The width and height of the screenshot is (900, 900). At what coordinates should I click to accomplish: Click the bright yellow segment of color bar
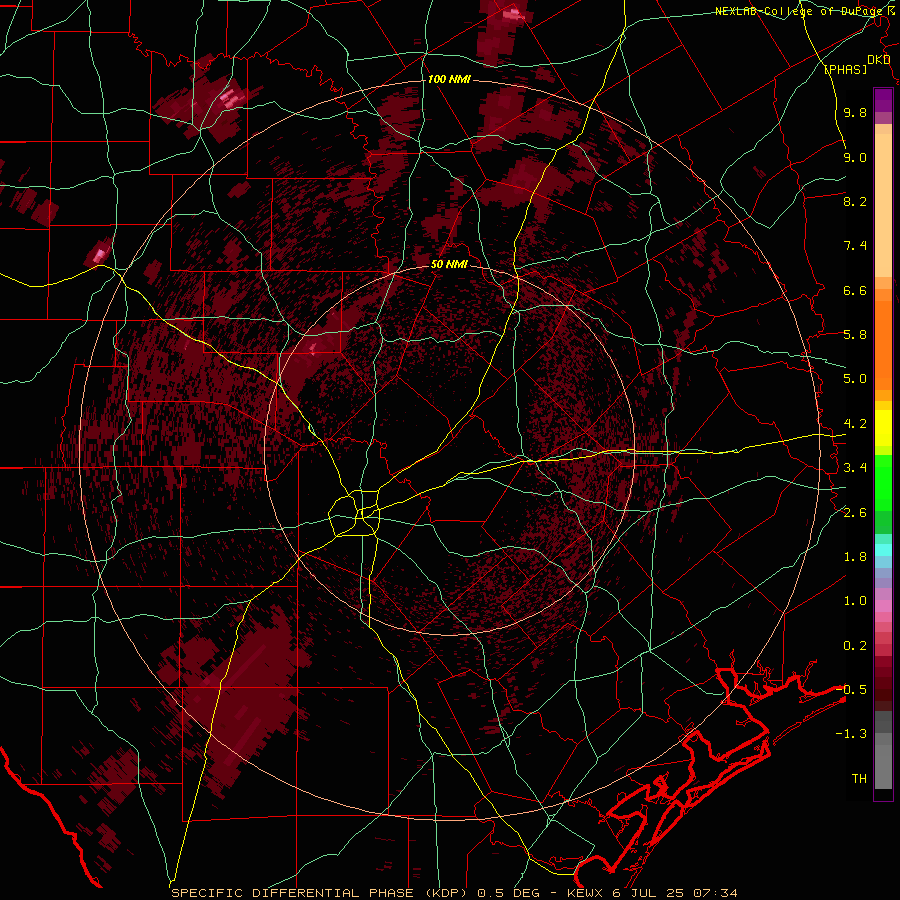tap(883, 428)
